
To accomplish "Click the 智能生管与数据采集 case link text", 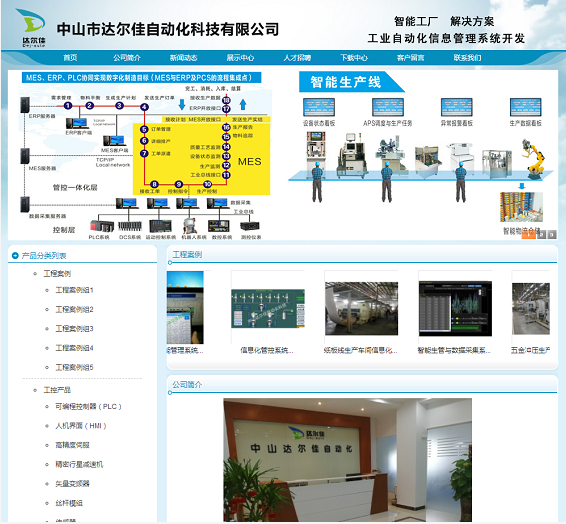I will [x=454, y=350].
